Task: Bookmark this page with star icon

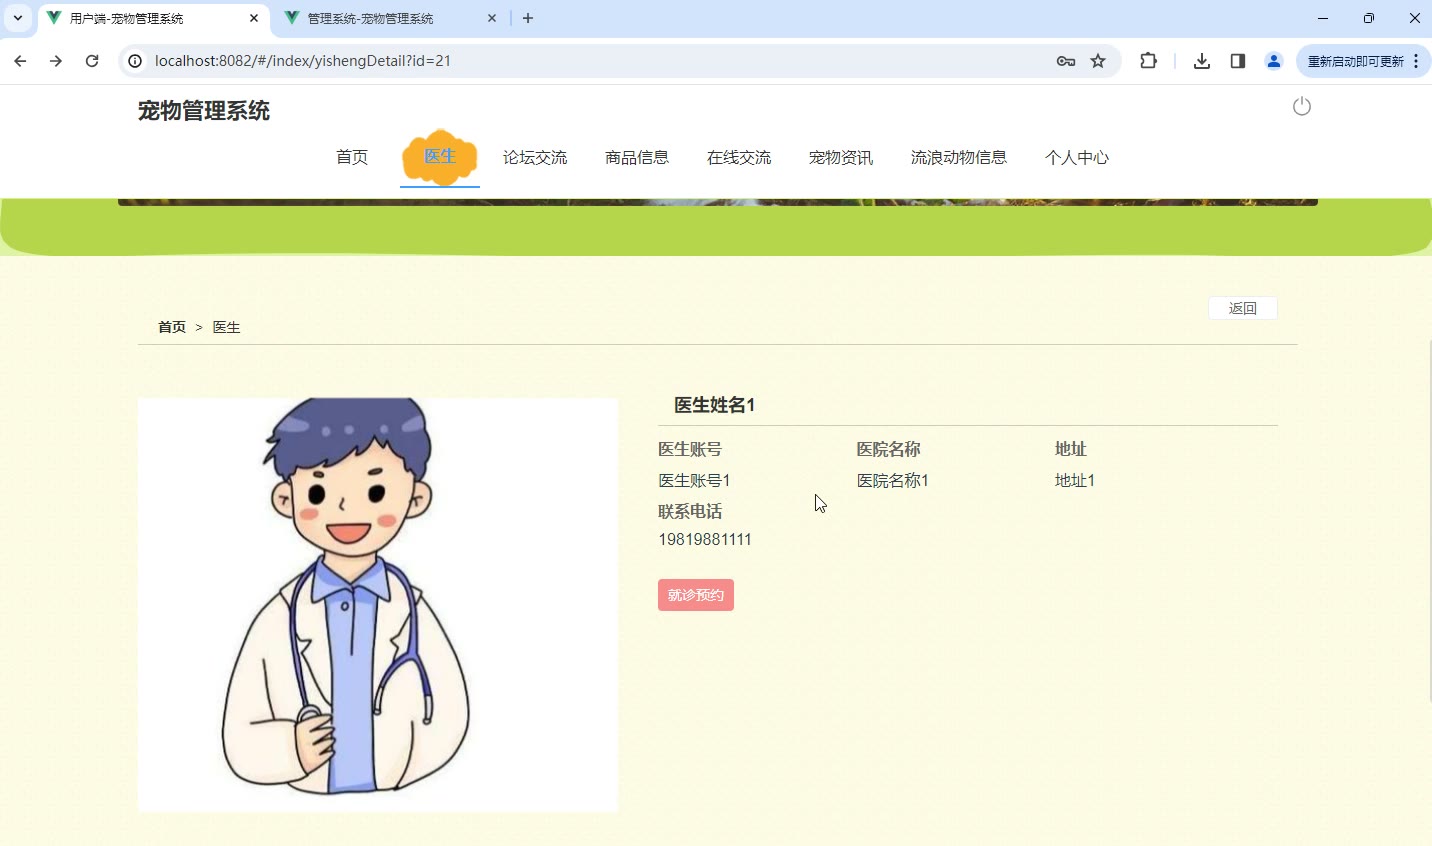Action: 1098,61
